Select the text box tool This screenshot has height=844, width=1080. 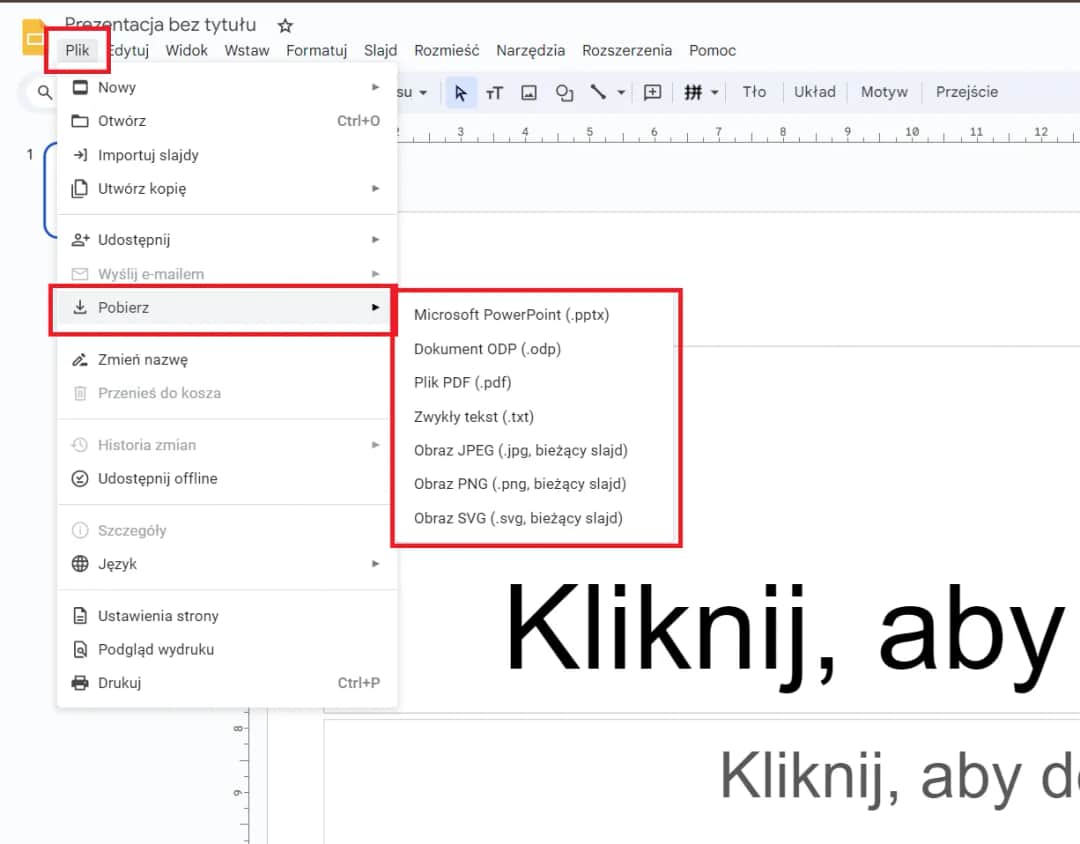[494, 92]
